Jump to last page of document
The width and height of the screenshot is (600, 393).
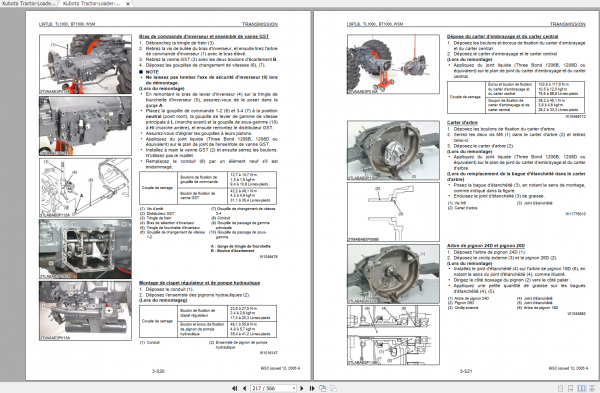[x=312, y=388]
